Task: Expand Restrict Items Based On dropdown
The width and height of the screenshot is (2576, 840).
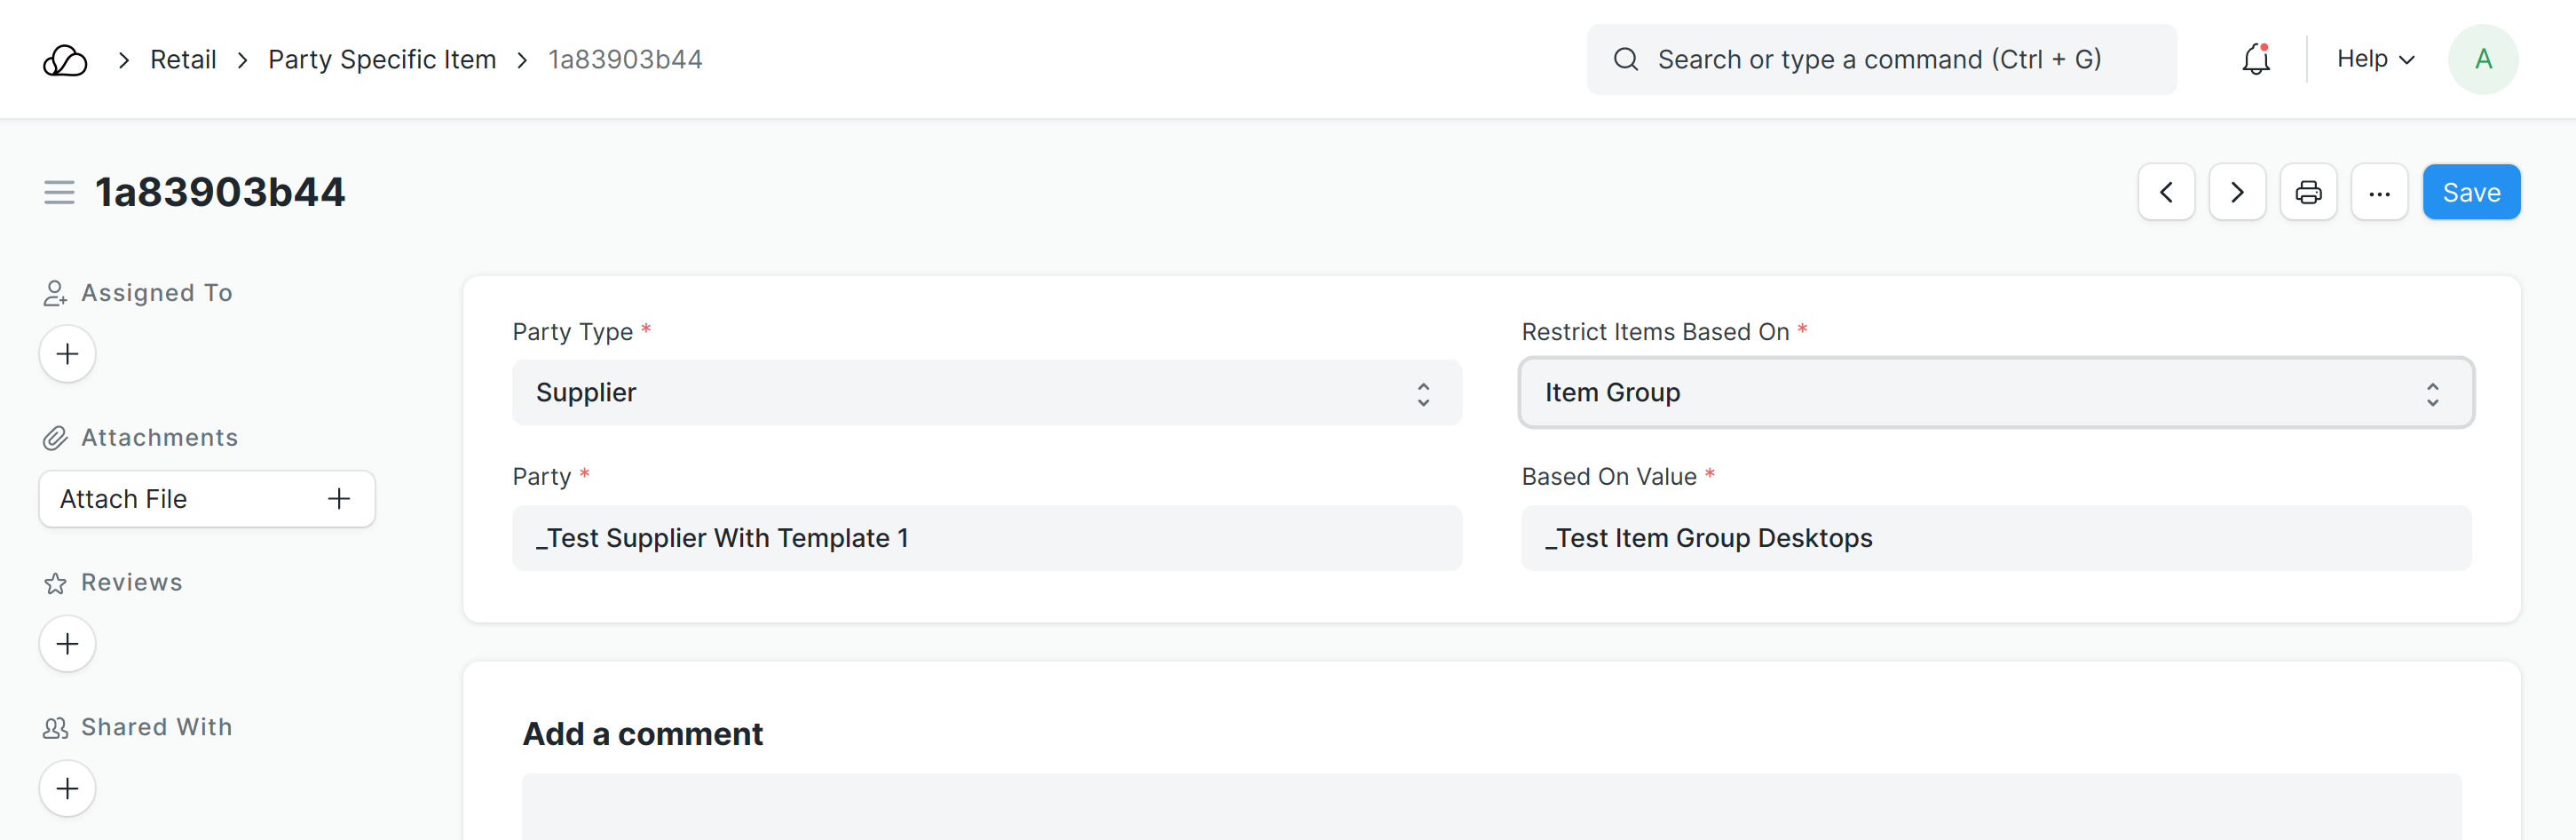Action: pos(1995,393)
